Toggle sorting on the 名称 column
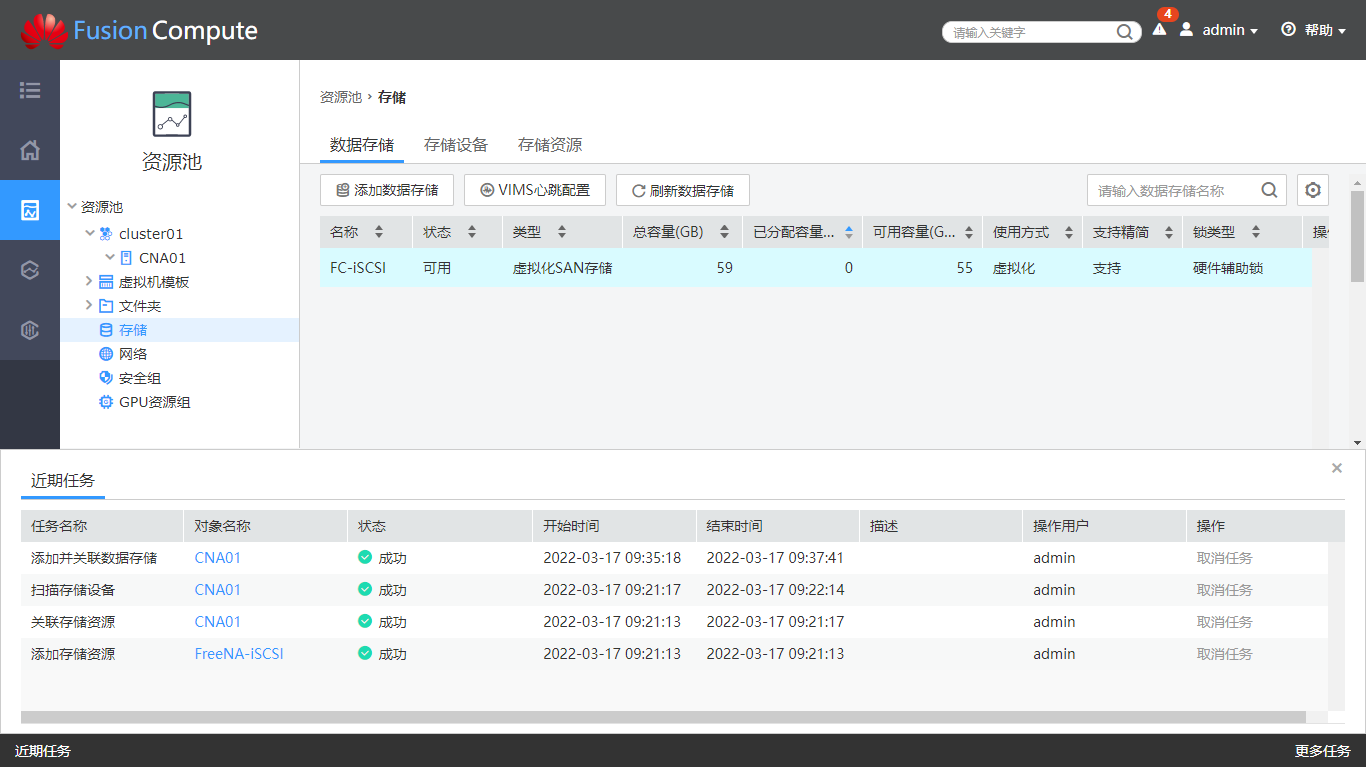1366x767 pixels. tap(378, 231)
